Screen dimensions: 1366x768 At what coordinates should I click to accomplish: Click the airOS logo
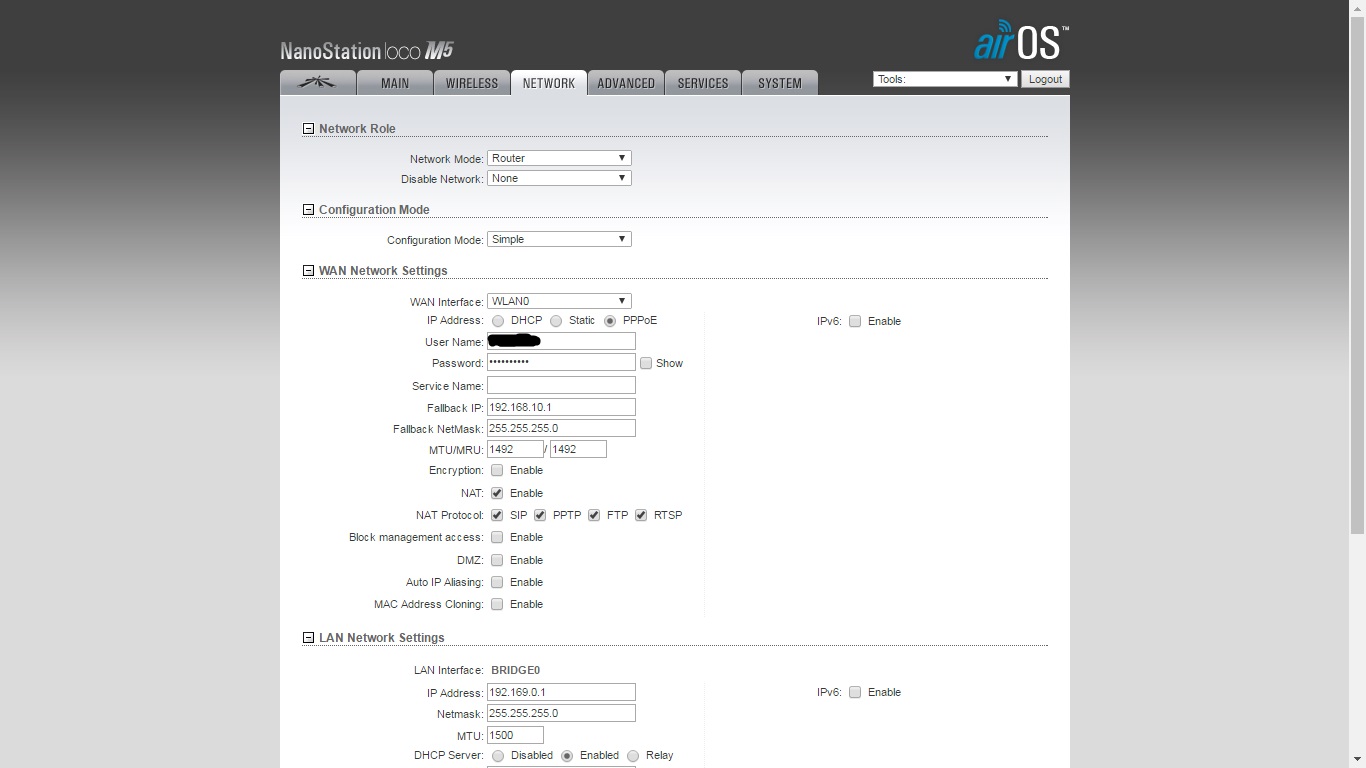click(1021, 41)
